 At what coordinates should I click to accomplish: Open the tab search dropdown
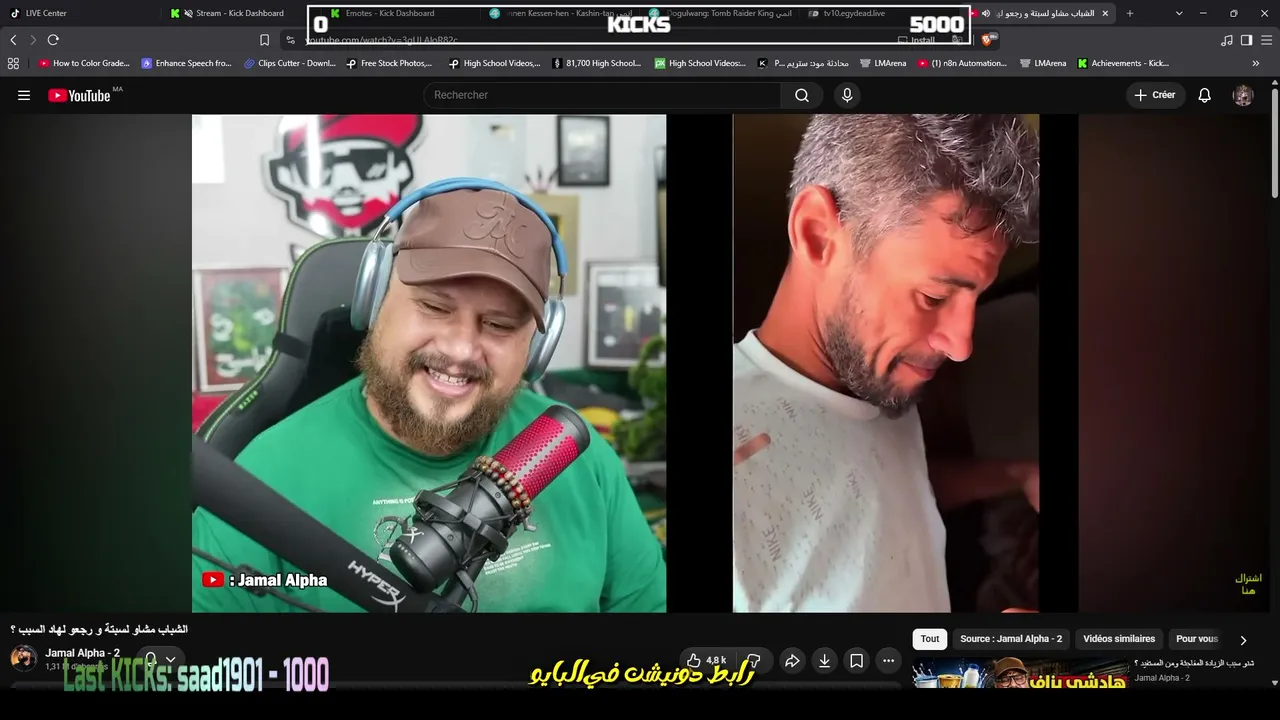pos(1179,13)
